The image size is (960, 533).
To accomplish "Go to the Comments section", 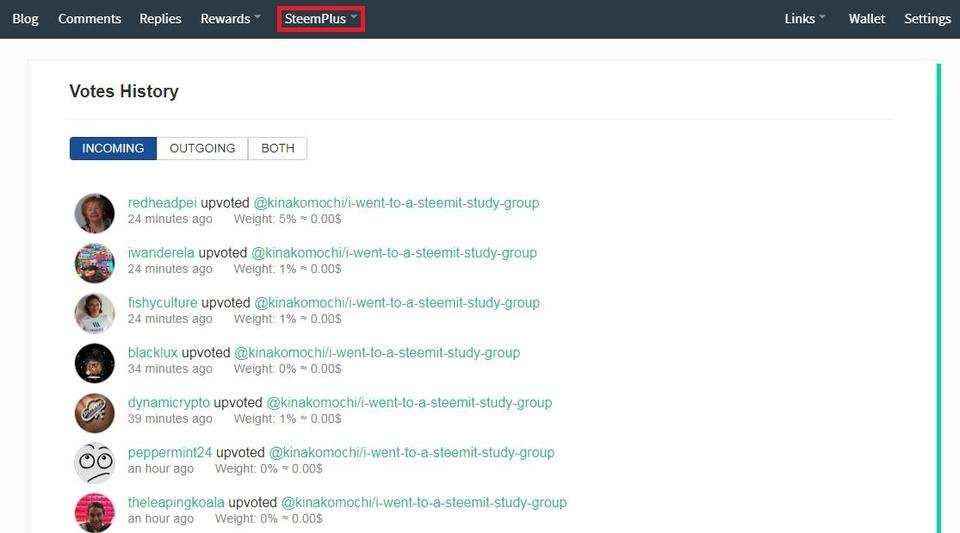I will tap(89, 19).
